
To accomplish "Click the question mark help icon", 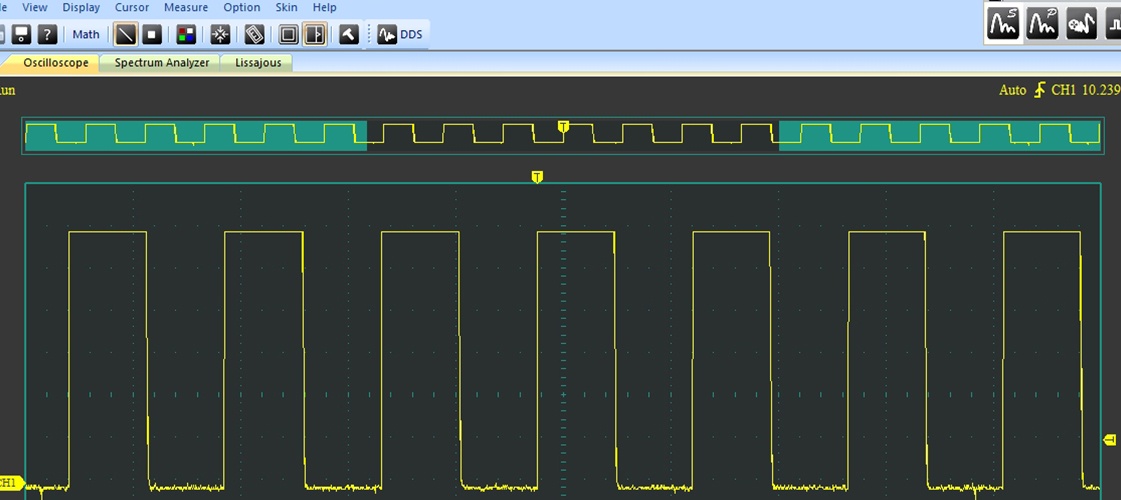I will tap(47, 34).
